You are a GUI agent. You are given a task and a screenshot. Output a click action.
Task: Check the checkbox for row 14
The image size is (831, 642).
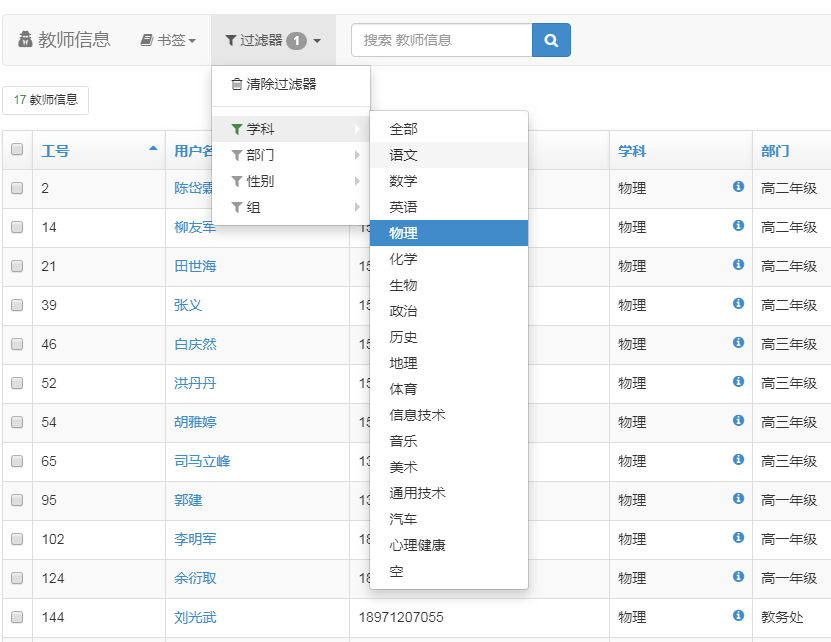(17, 227)
